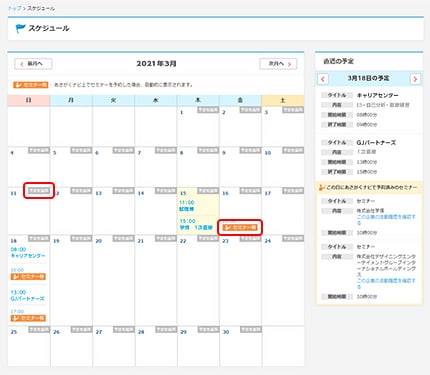Screen dimensions: 430x375
Task: Click gray add-schedule button on day 13
Action: click(x=123, y=191)
